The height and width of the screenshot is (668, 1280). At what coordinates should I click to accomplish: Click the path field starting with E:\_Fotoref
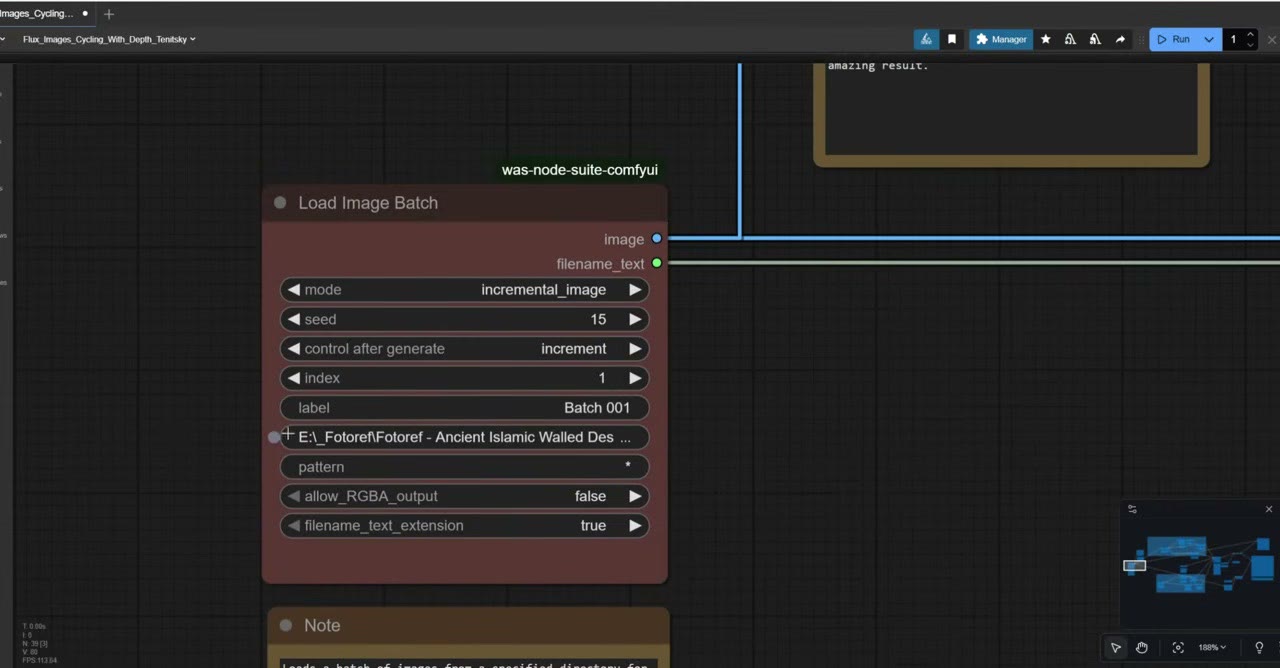[464, 437]
